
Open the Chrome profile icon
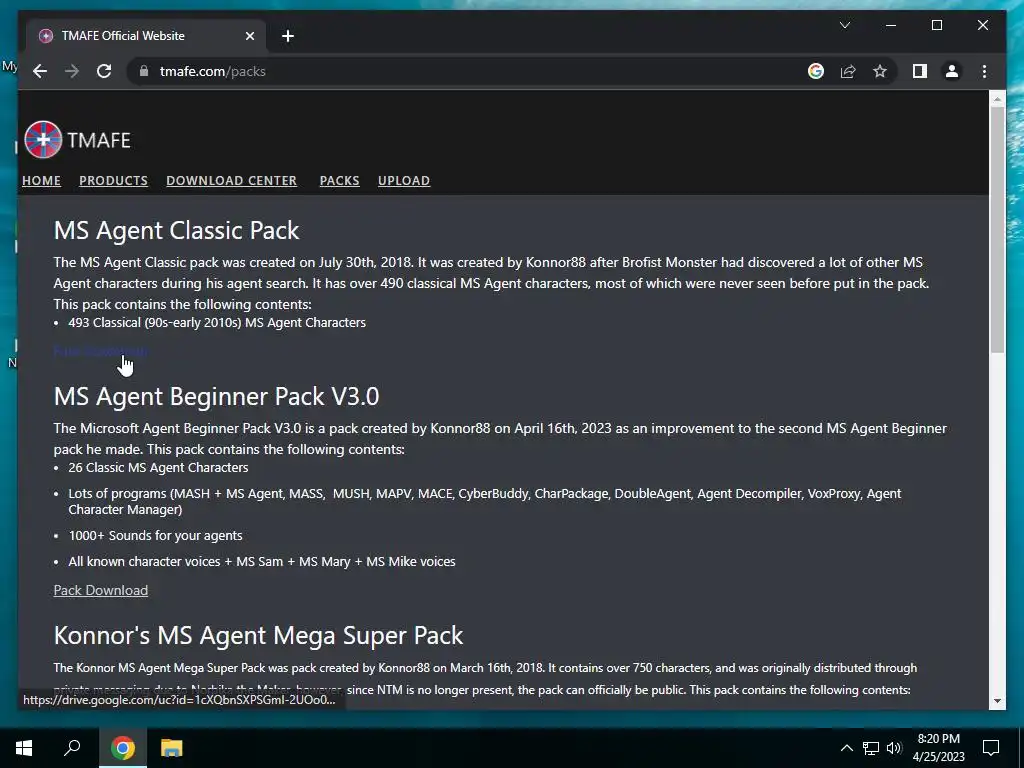(952, 71)
